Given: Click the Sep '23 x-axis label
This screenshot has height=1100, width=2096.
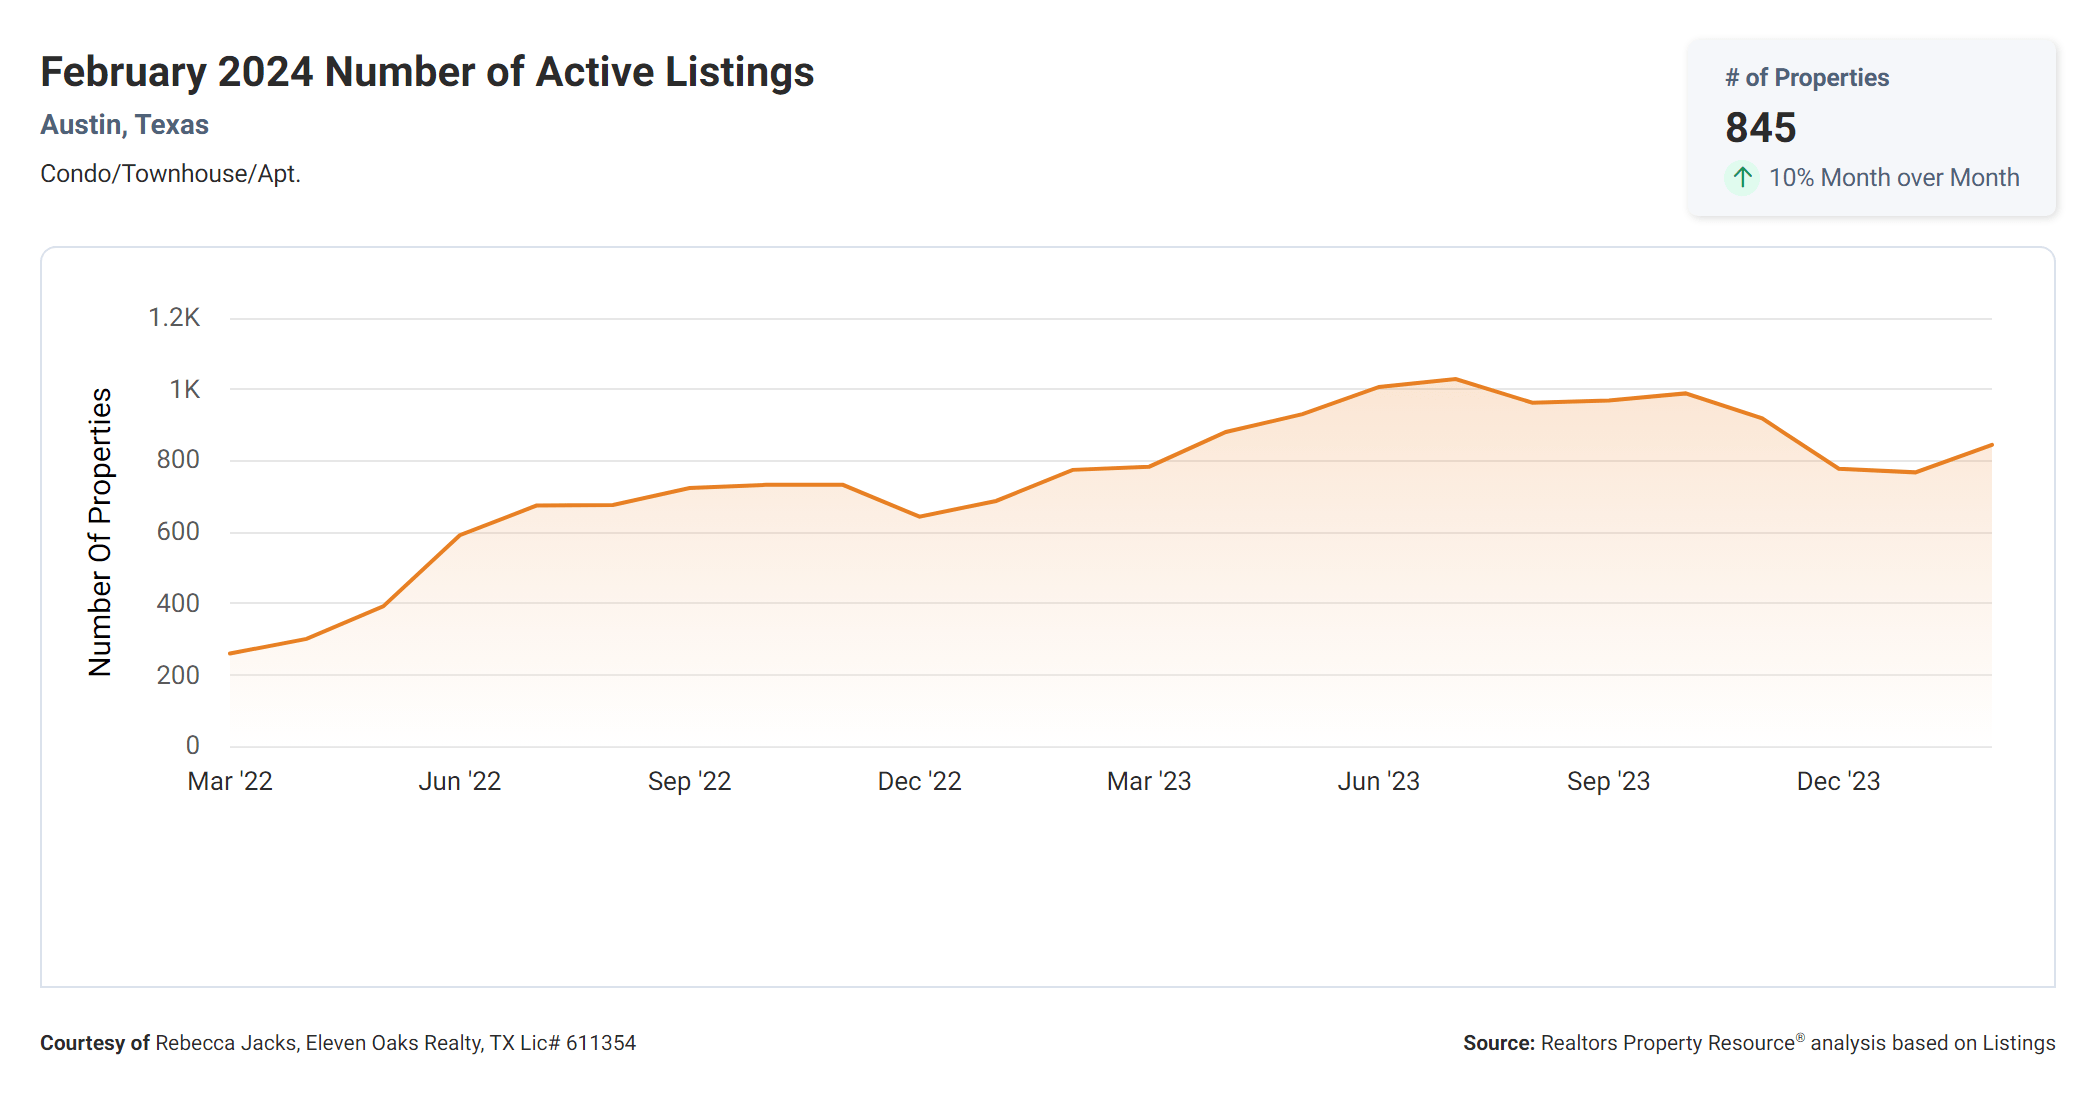Looking at the screenshot, I should click(1608, 781).
